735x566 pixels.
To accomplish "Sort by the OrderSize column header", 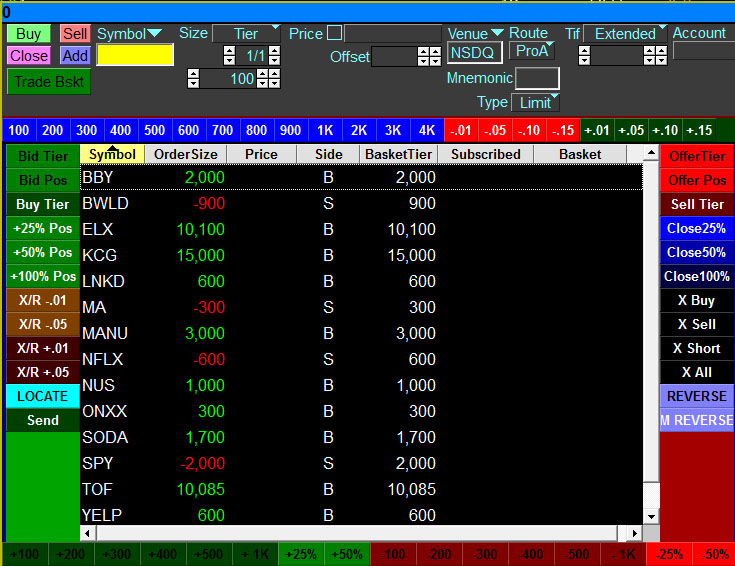I will 186,154.
